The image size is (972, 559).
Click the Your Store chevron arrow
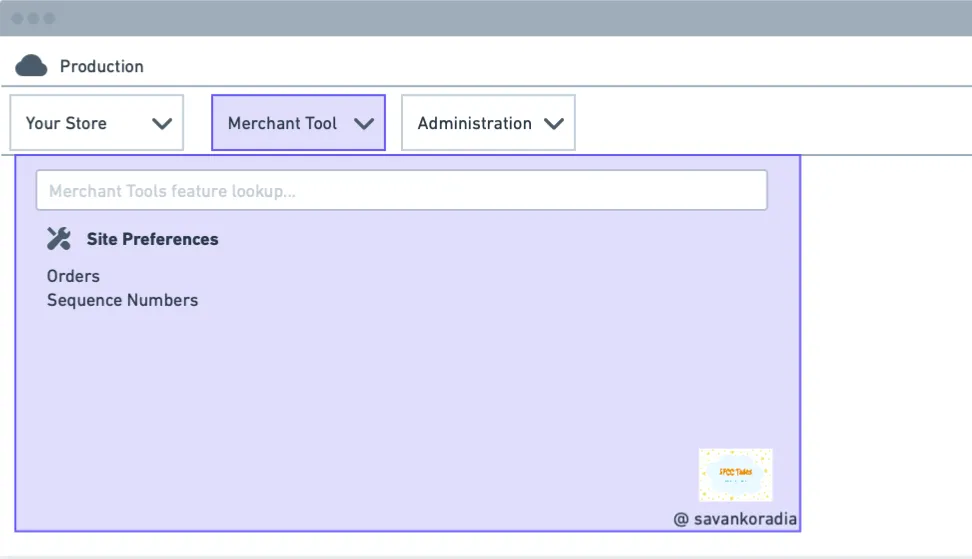[162, 123]
